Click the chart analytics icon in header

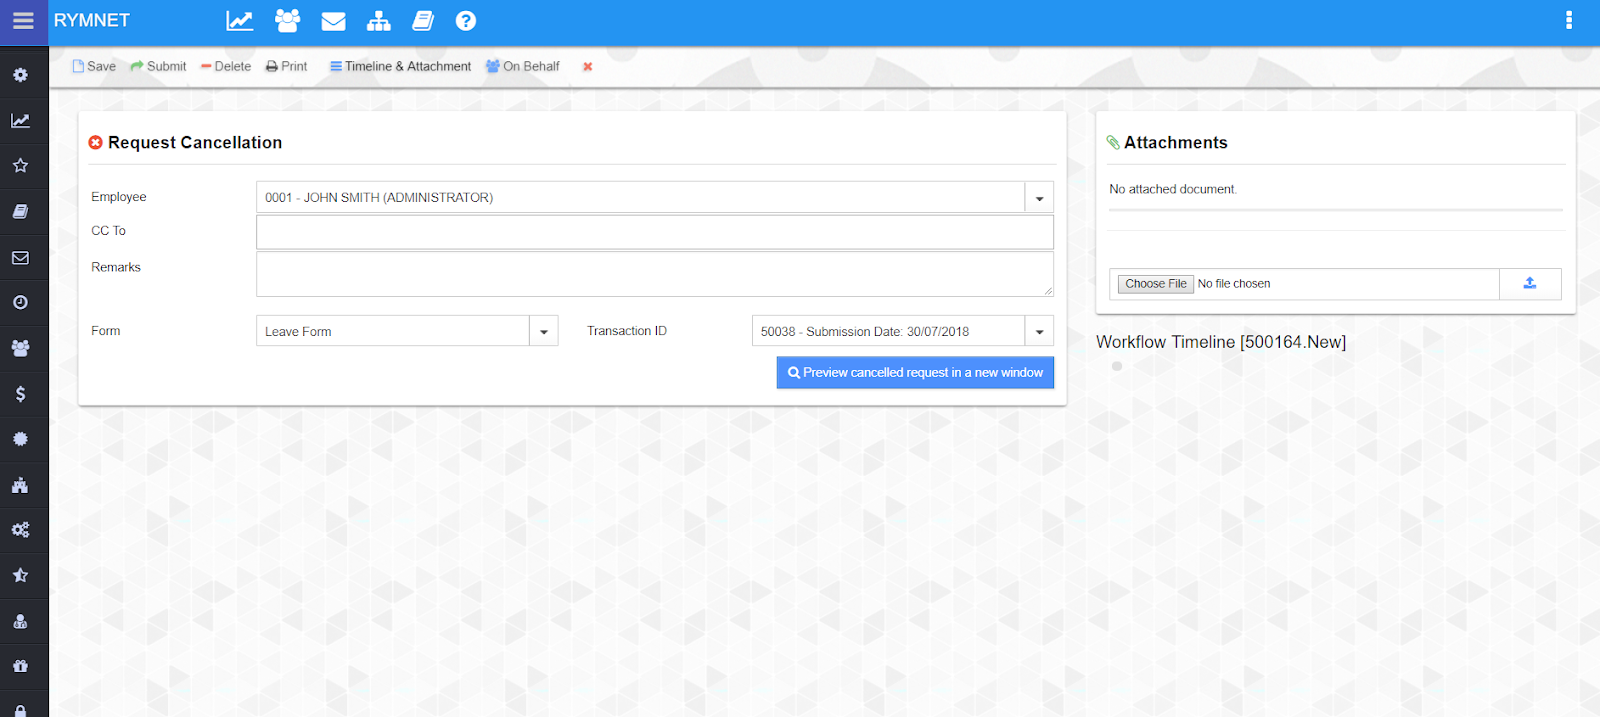pyautogui.click(x=239, y=21)
